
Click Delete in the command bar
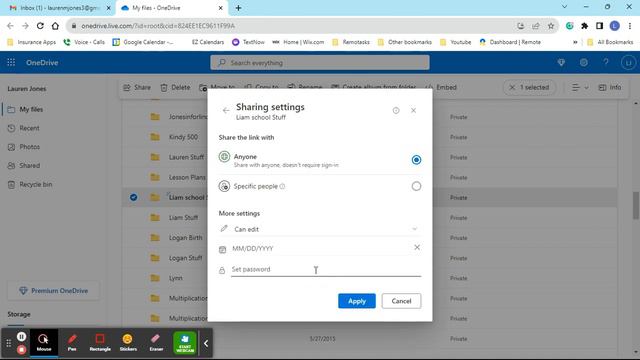click(x=176, y=87)
